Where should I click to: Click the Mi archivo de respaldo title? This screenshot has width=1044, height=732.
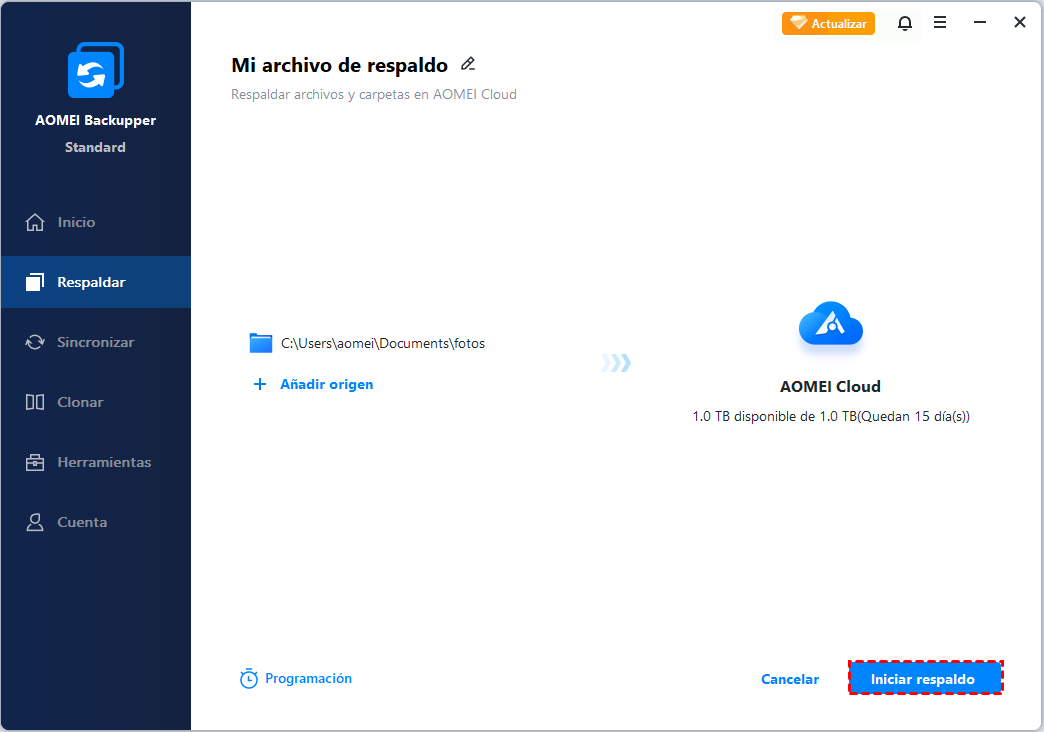click(340, 65)
